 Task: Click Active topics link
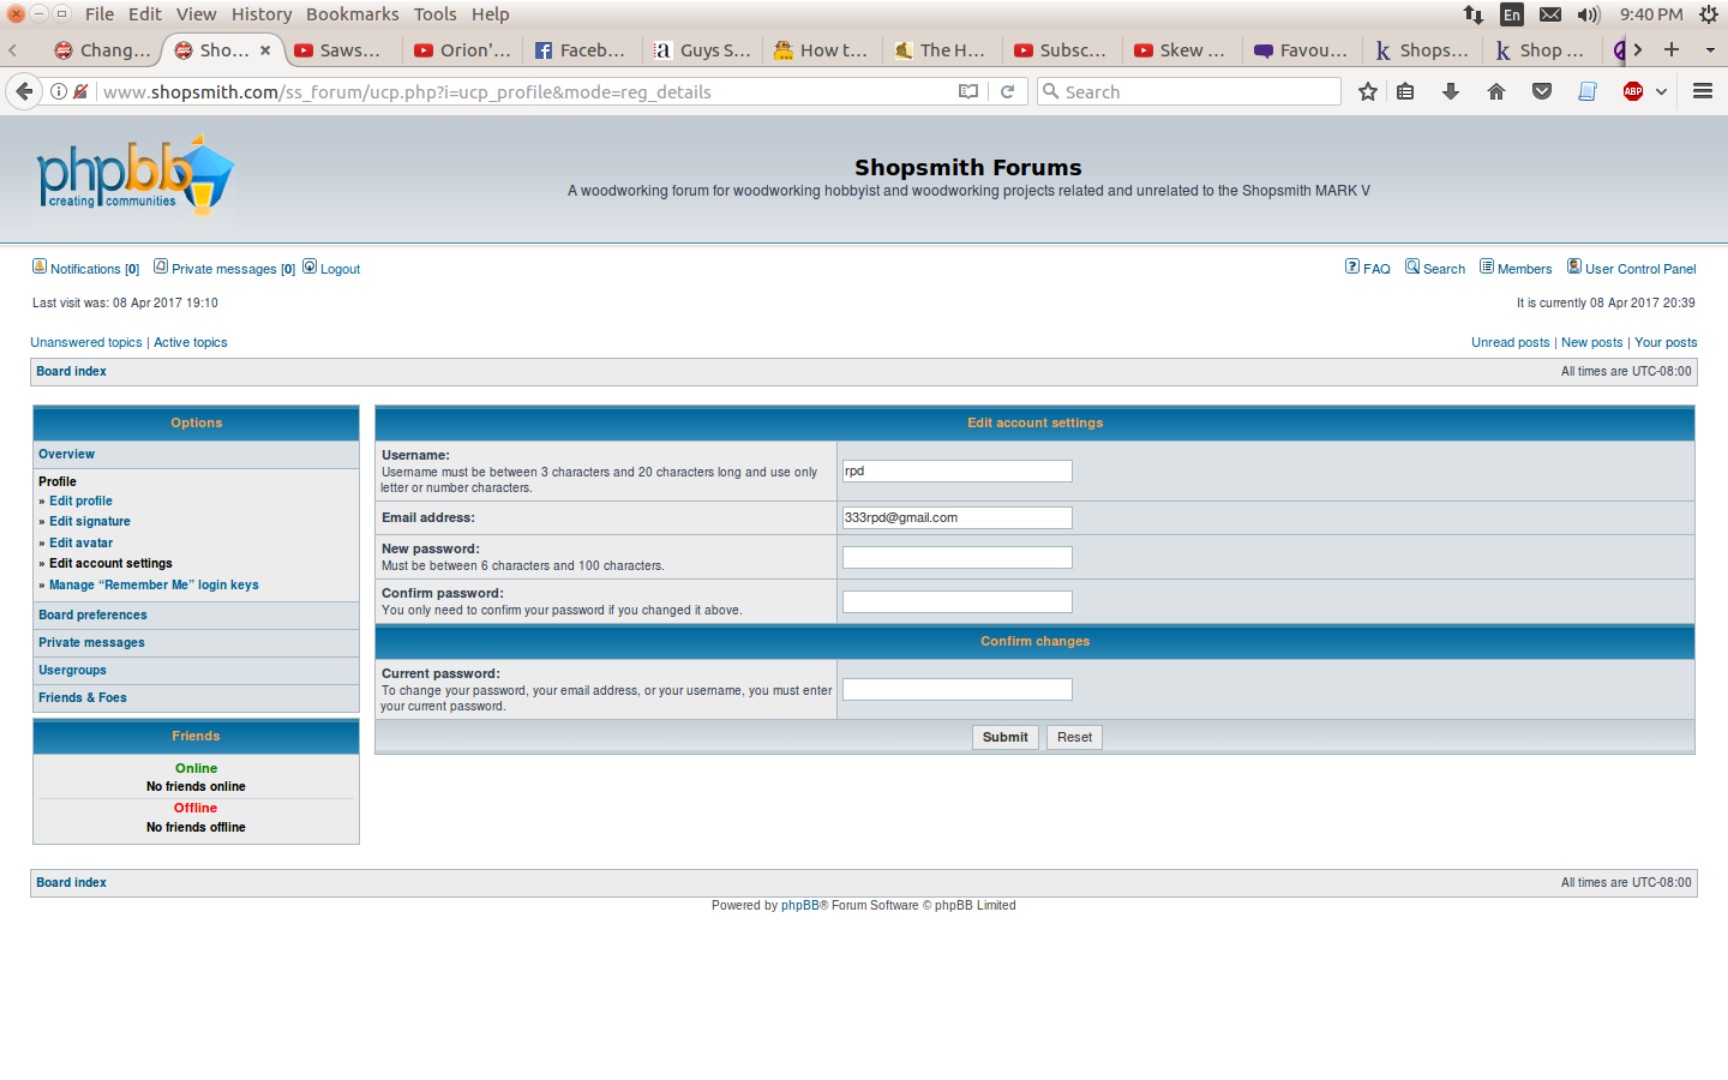190,342
